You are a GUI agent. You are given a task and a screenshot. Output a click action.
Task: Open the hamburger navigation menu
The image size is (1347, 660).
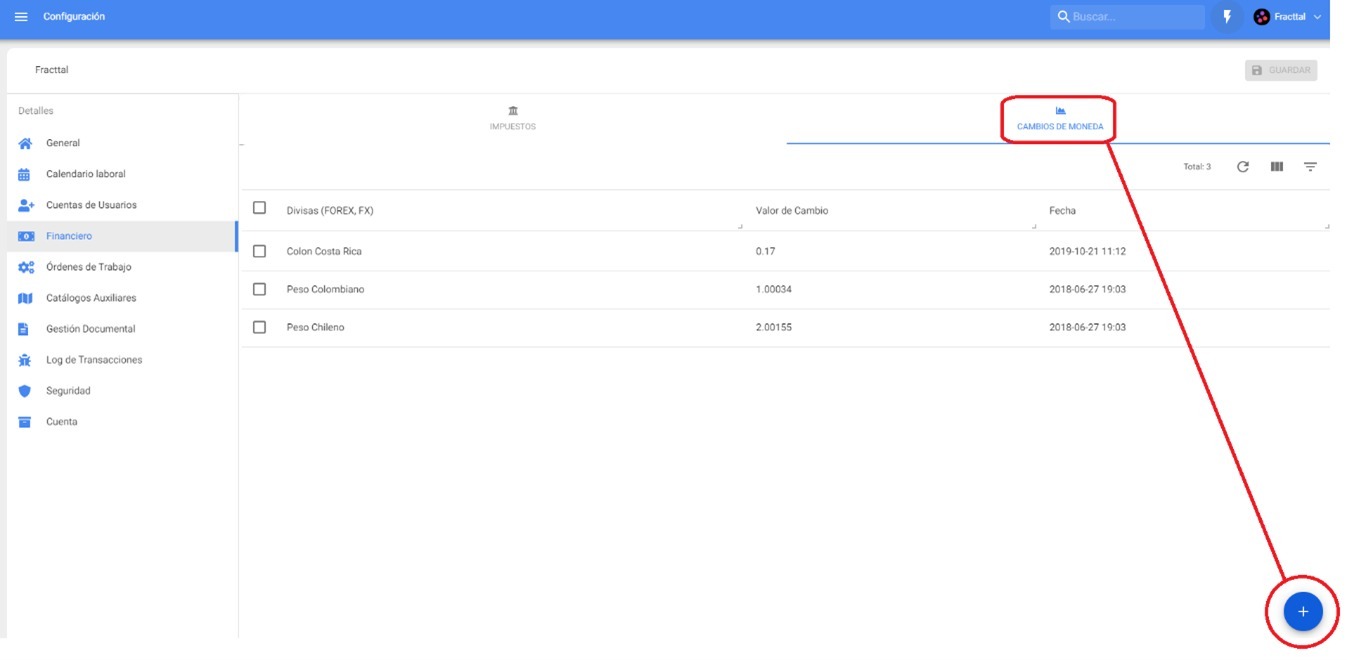pos(21,17)
